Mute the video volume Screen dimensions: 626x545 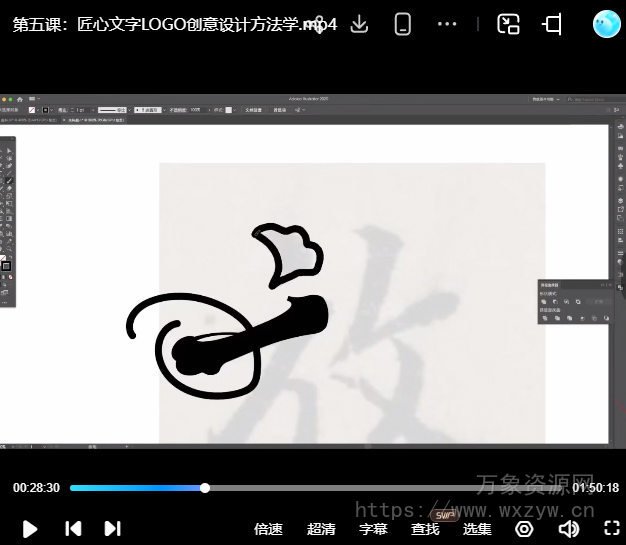pos(568,528)
